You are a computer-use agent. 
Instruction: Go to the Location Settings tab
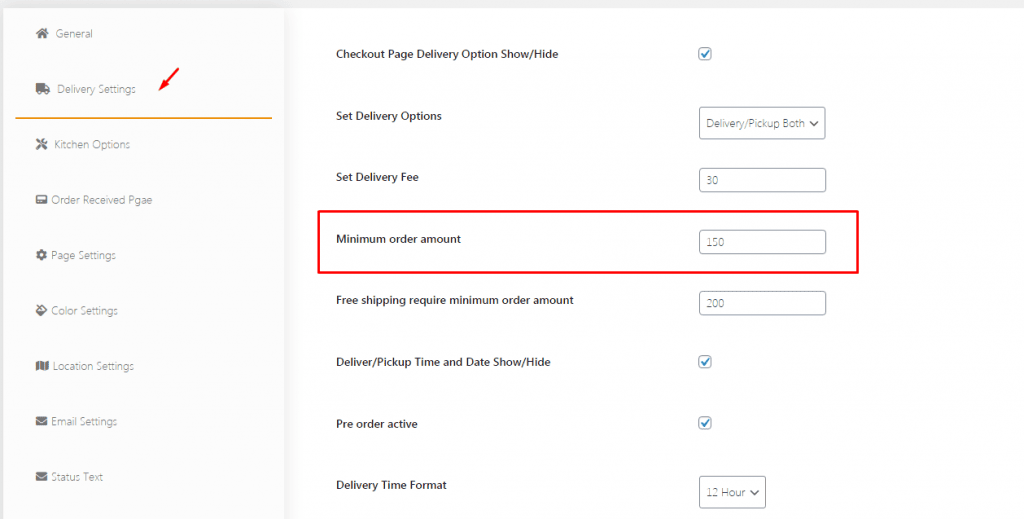[x=93, y=366]
